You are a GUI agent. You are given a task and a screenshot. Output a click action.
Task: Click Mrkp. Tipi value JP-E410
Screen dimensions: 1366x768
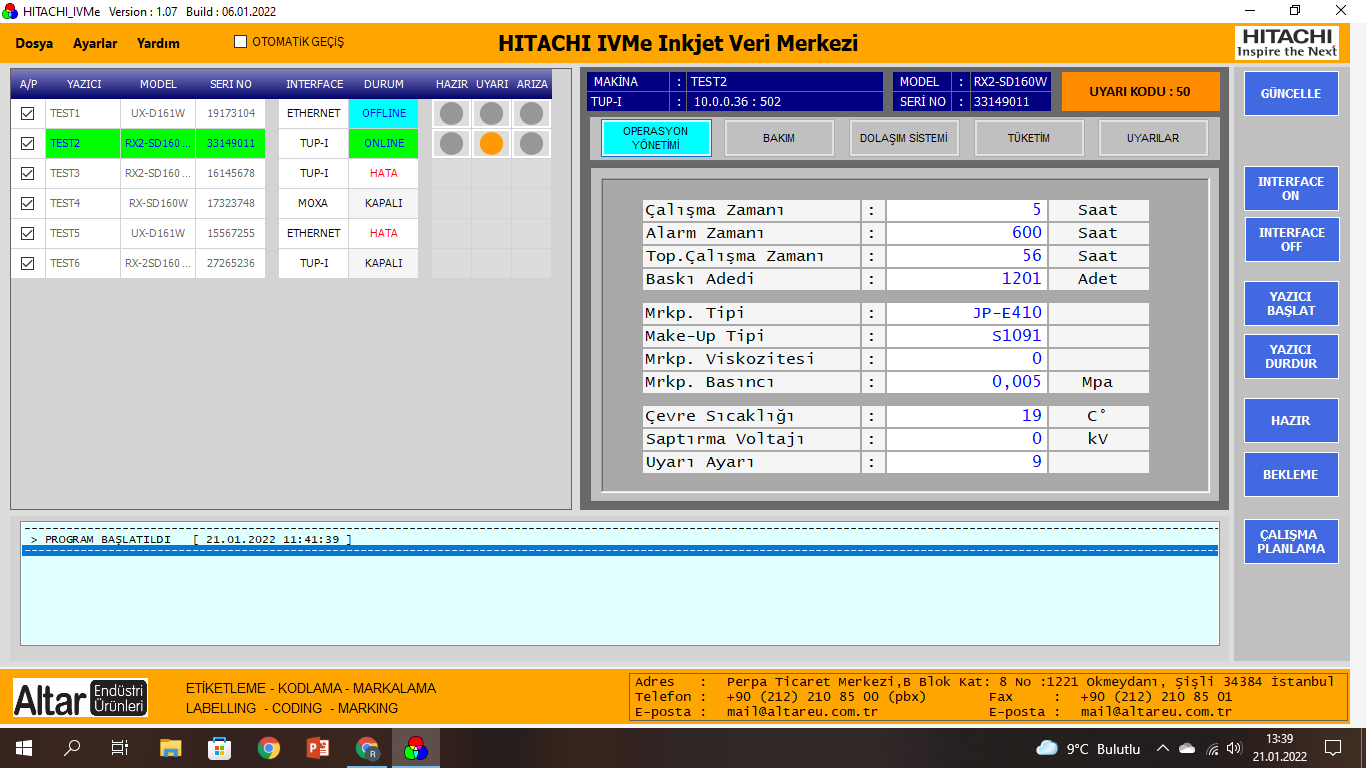(967, 313)
